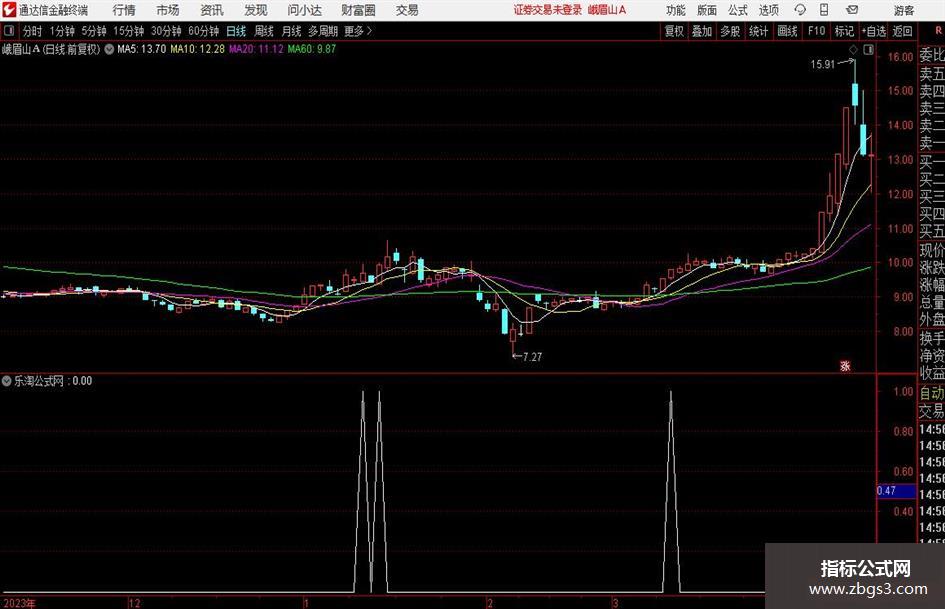Click 乐淘公式网 : 0.00 indicator title

(x=53, y=381)
